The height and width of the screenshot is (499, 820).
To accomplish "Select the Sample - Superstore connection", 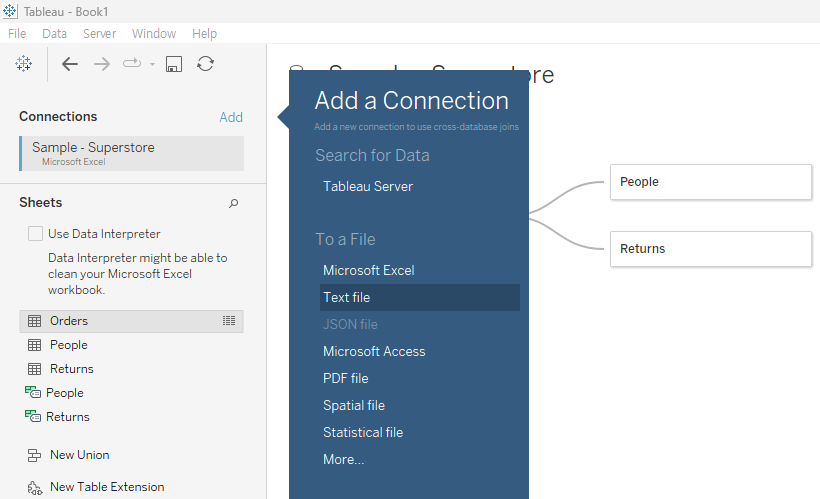I will [x=131, y=153].
